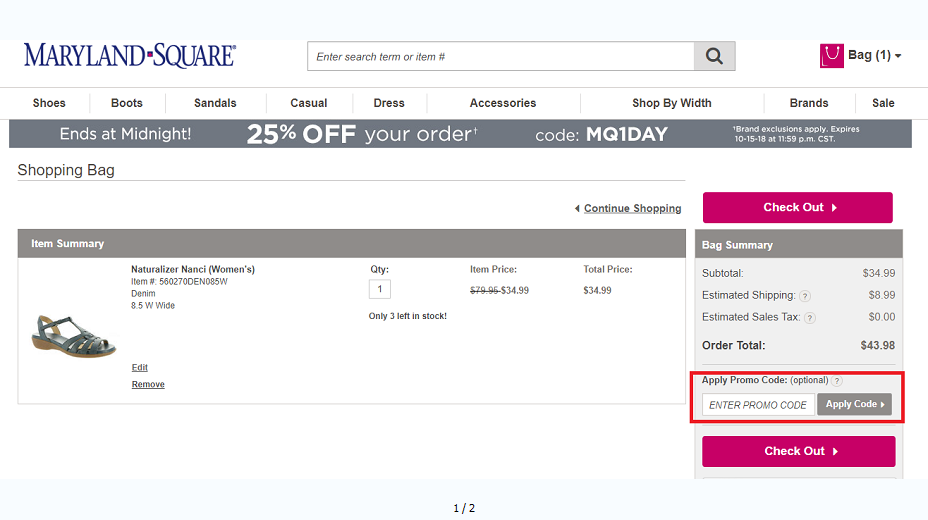This screenshot has height=520, width=928.
Task: Expand the Bag (1) dropdown
Action: (x=875, y=55)
